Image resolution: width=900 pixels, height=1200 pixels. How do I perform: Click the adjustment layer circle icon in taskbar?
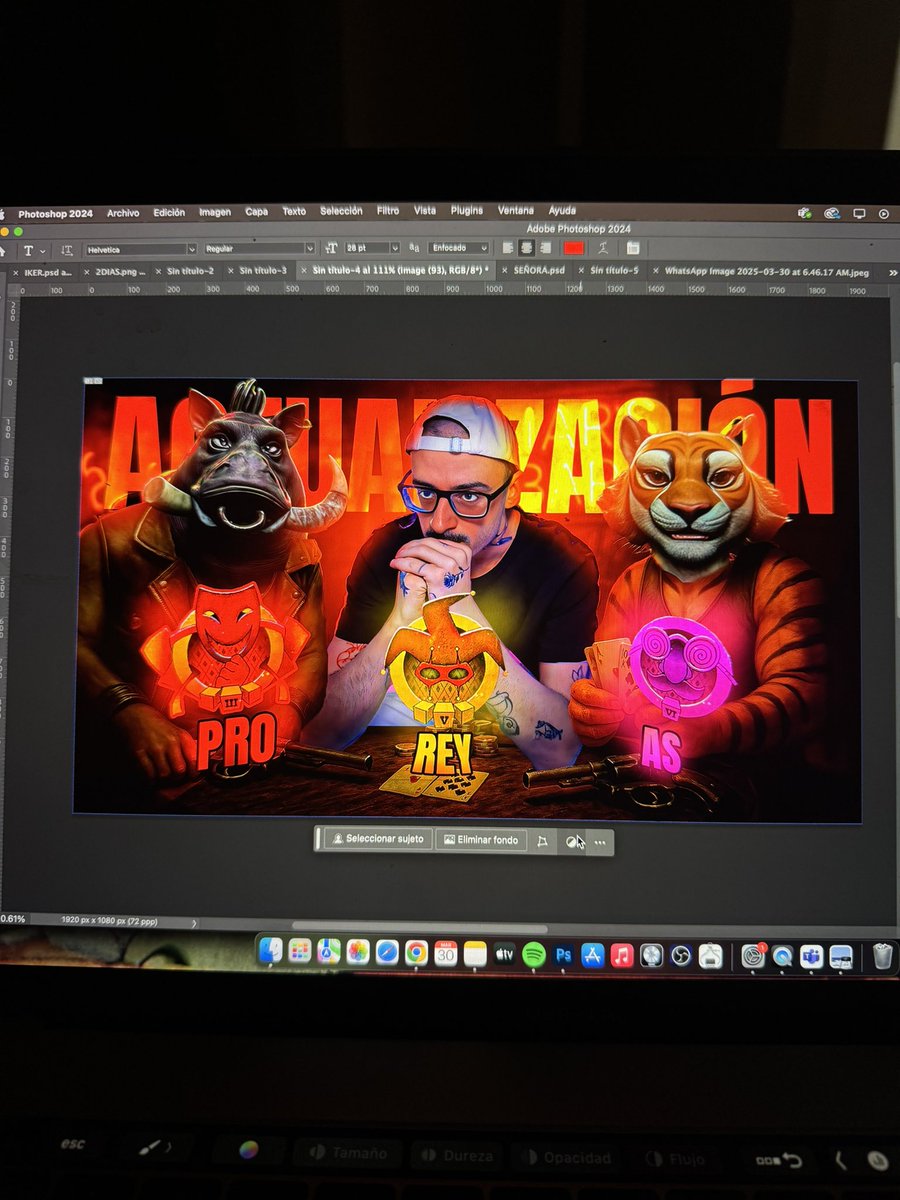[572, 842]
